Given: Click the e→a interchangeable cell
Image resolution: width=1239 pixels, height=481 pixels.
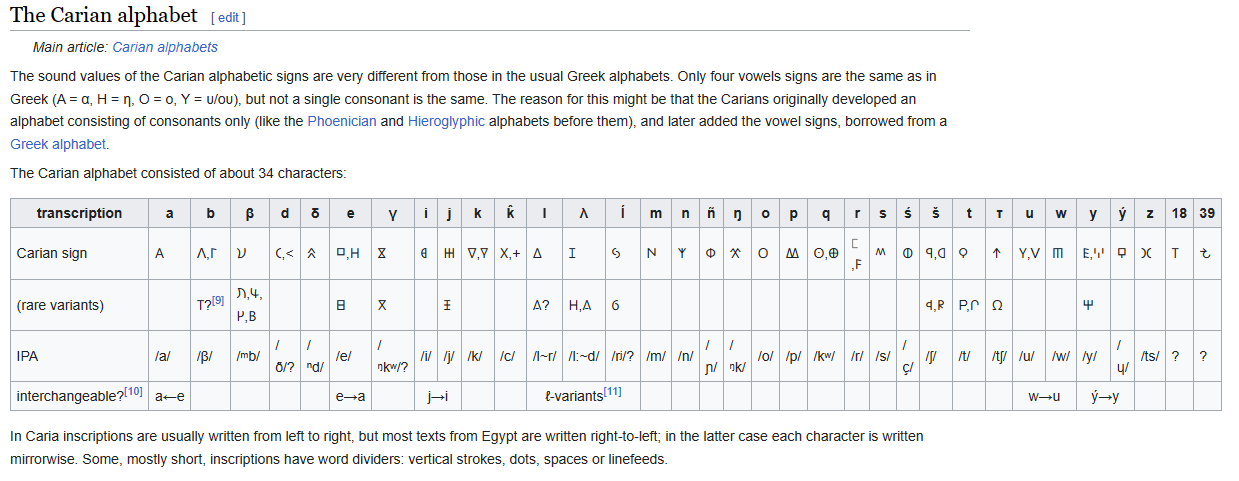Looking at the screenshot, I should coord(350,396).
